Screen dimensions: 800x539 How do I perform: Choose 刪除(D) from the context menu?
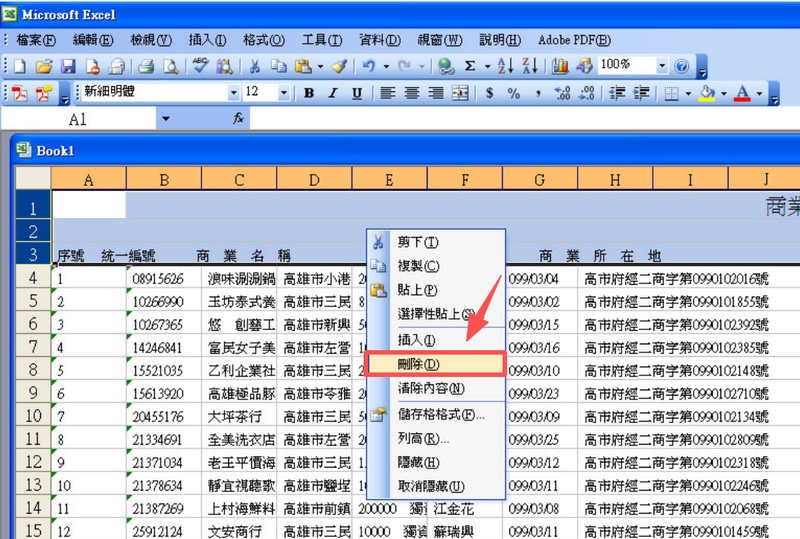436,364
